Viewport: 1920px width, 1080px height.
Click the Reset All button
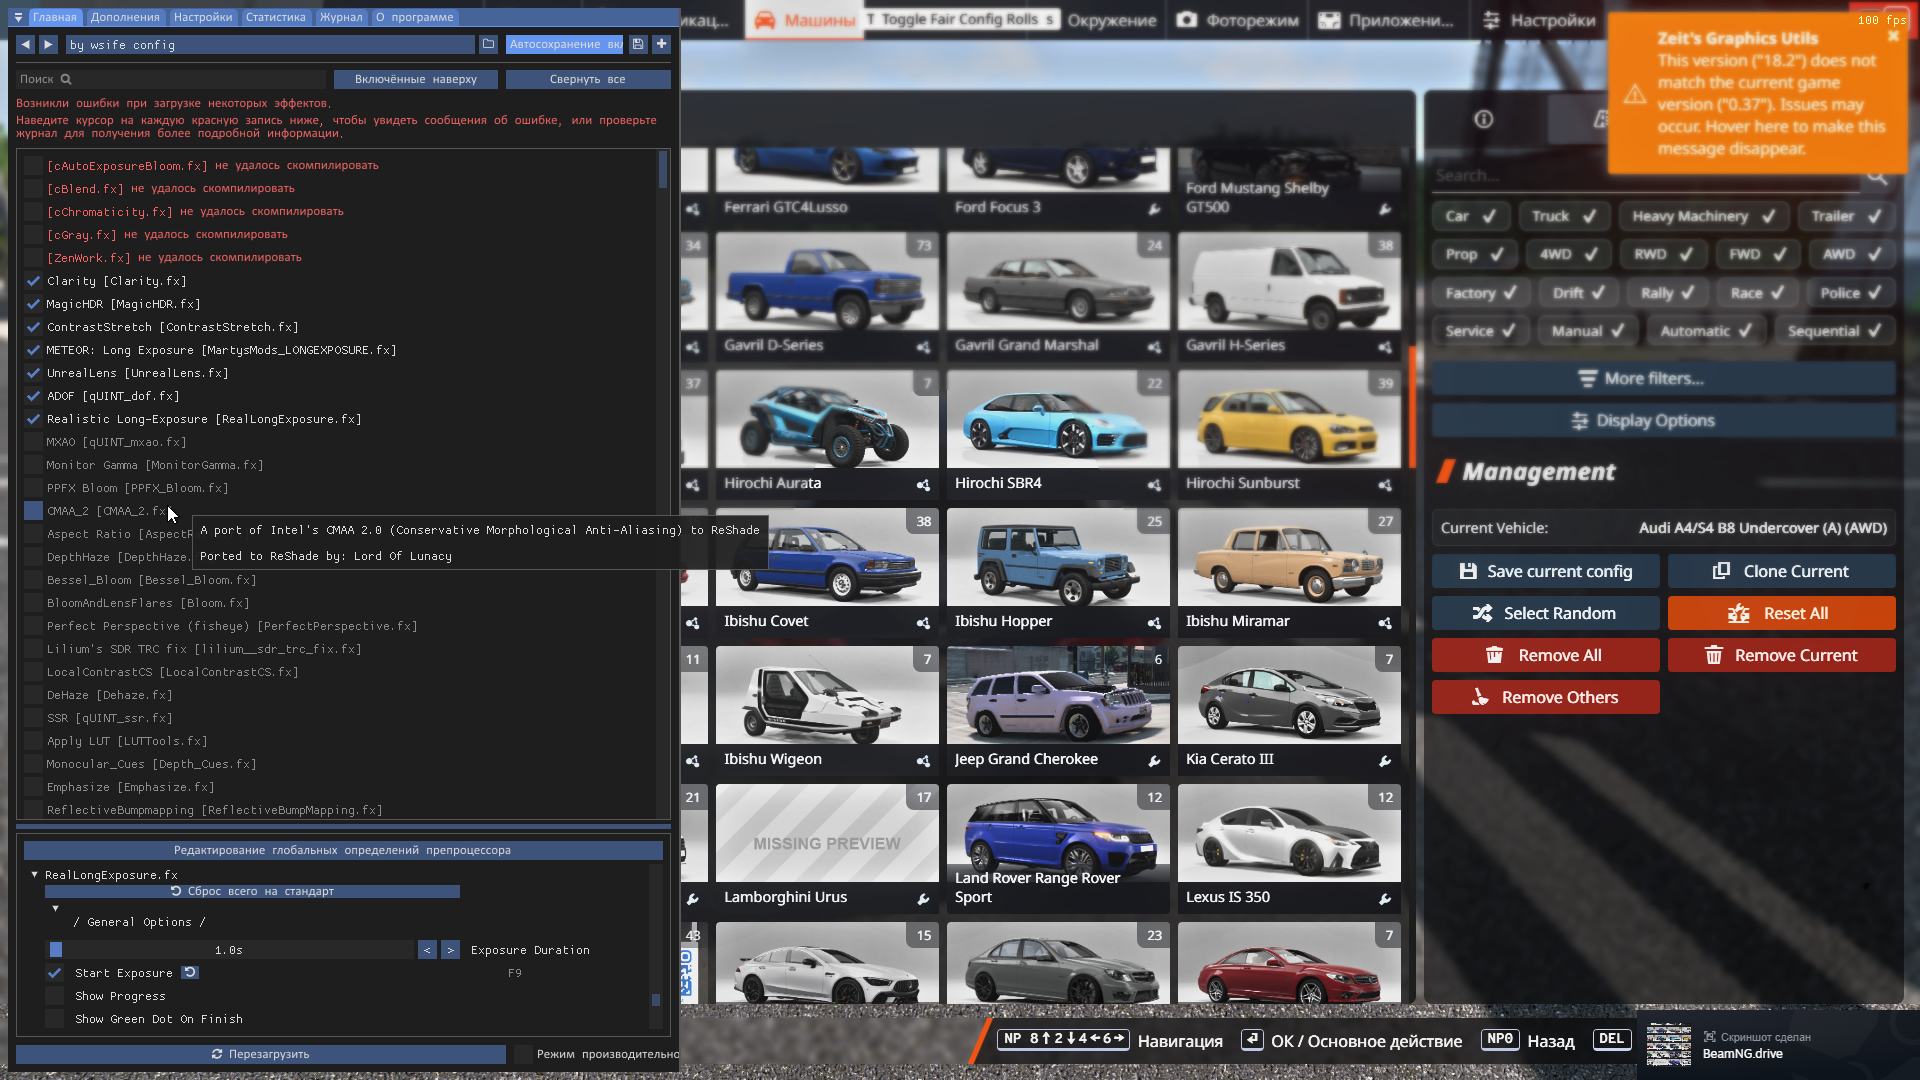click(1782, 613)
